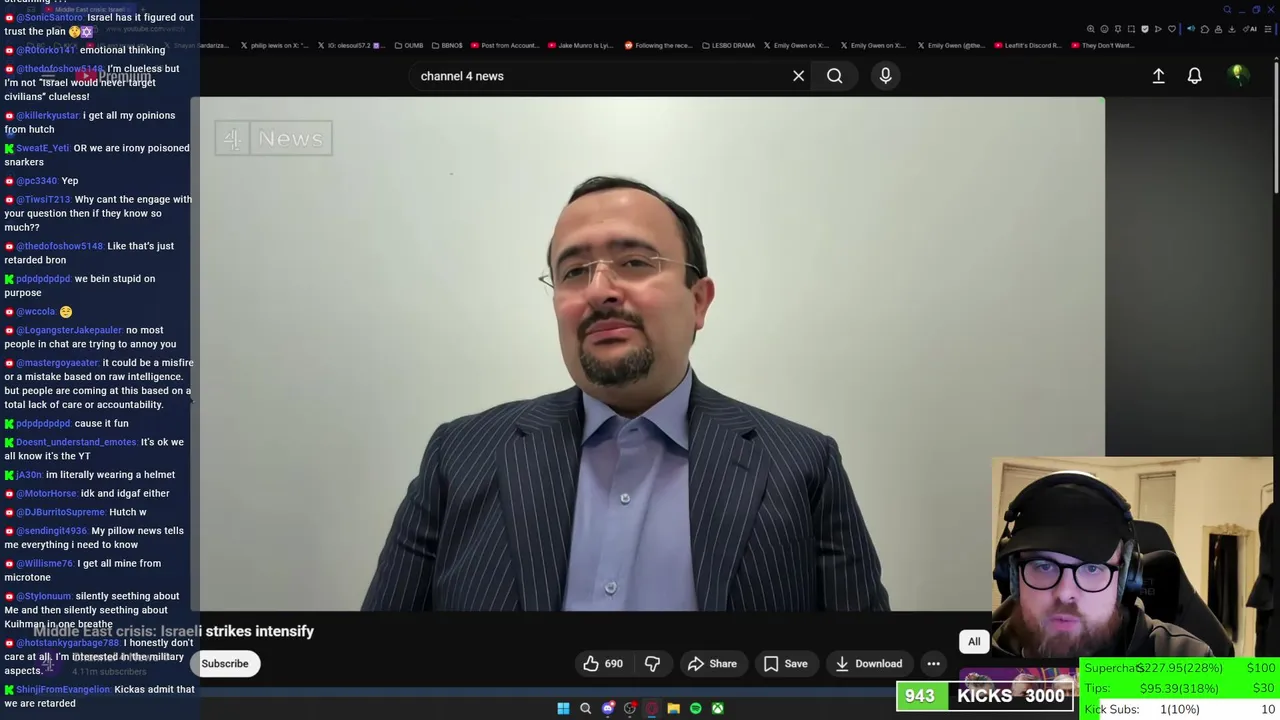Open Discord from the taskbar
The height and width of the screenshot is (720, 1280).
607,708
